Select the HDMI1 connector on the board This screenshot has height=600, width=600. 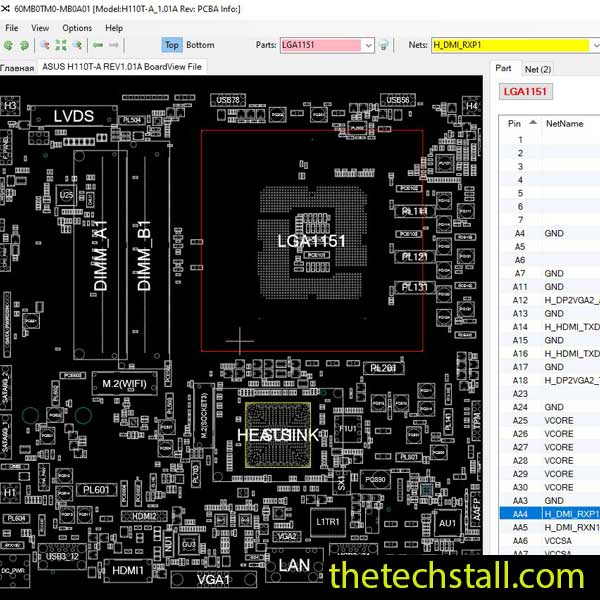point(128,570)
